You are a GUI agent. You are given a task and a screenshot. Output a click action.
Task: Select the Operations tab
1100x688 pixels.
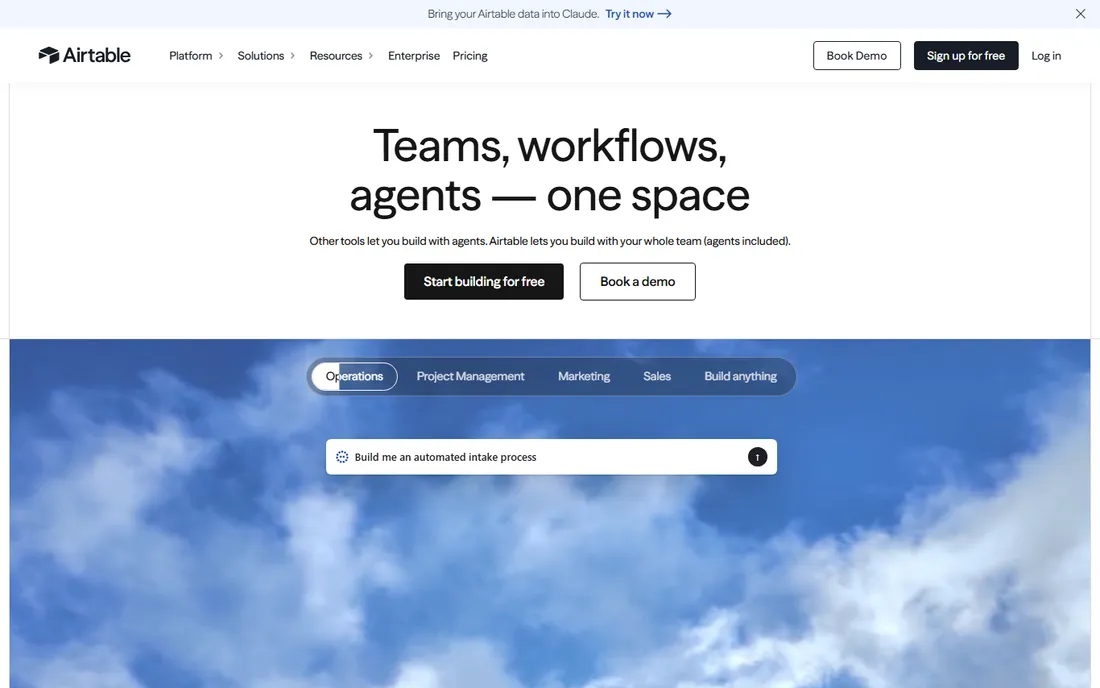354,377
